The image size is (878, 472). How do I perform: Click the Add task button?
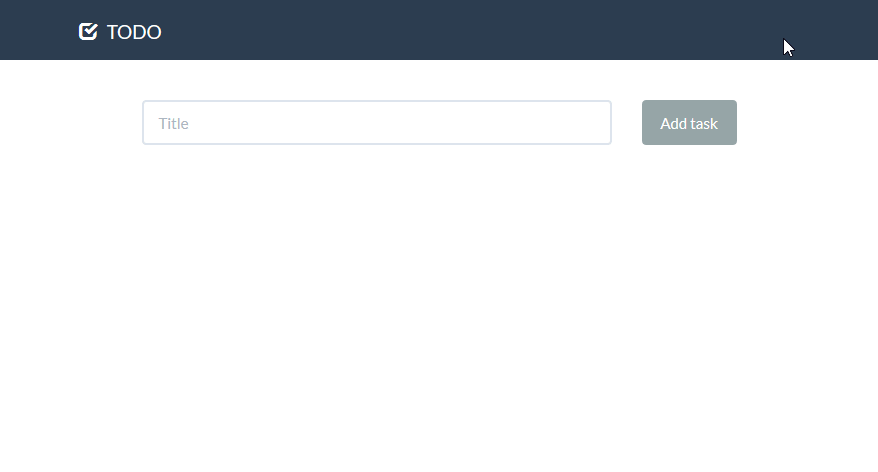[689, 123]
